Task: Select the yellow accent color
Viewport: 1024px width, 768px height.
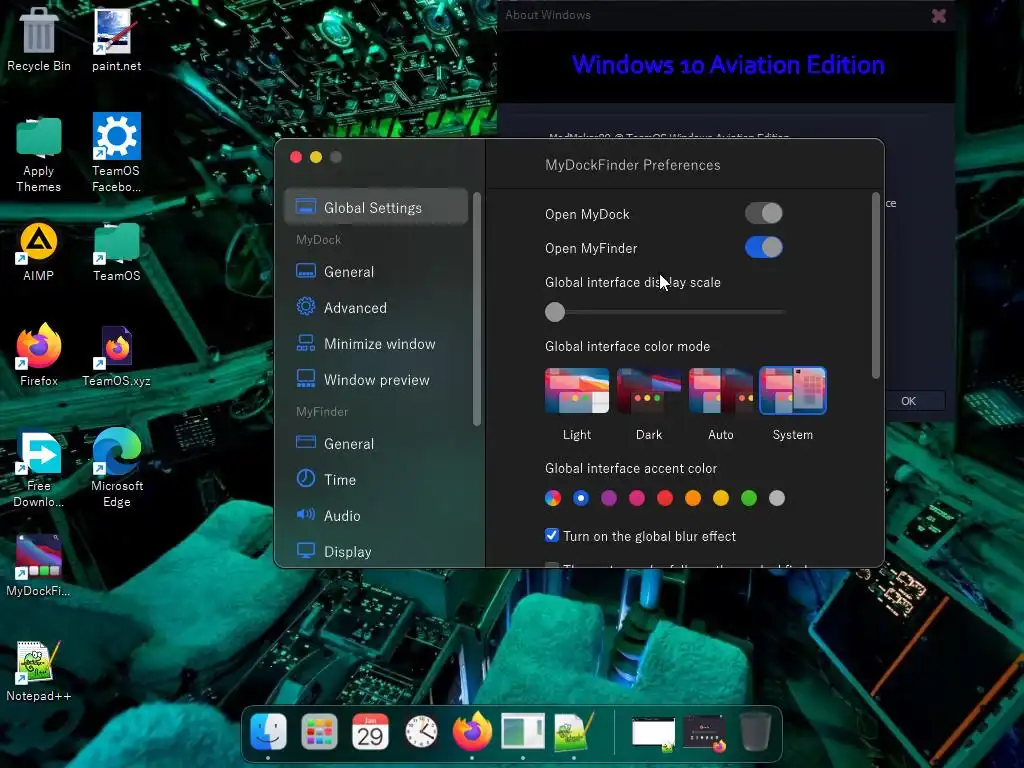Action: tap(721, 498)
